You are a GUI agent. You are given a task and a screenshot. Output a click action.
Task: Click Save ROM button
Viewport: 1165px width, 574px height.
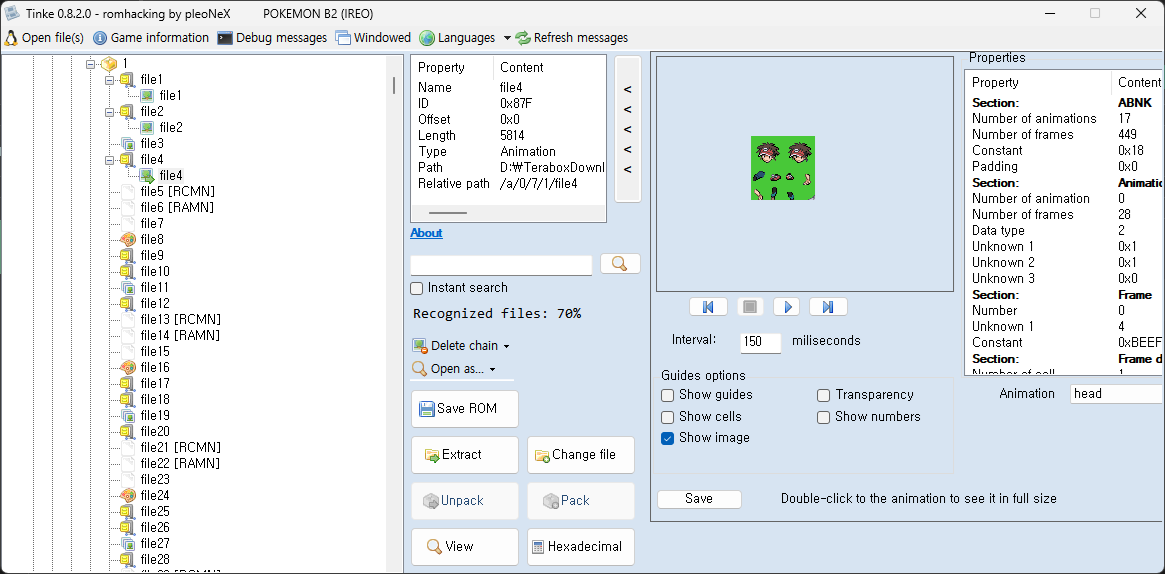pos(465,408)
